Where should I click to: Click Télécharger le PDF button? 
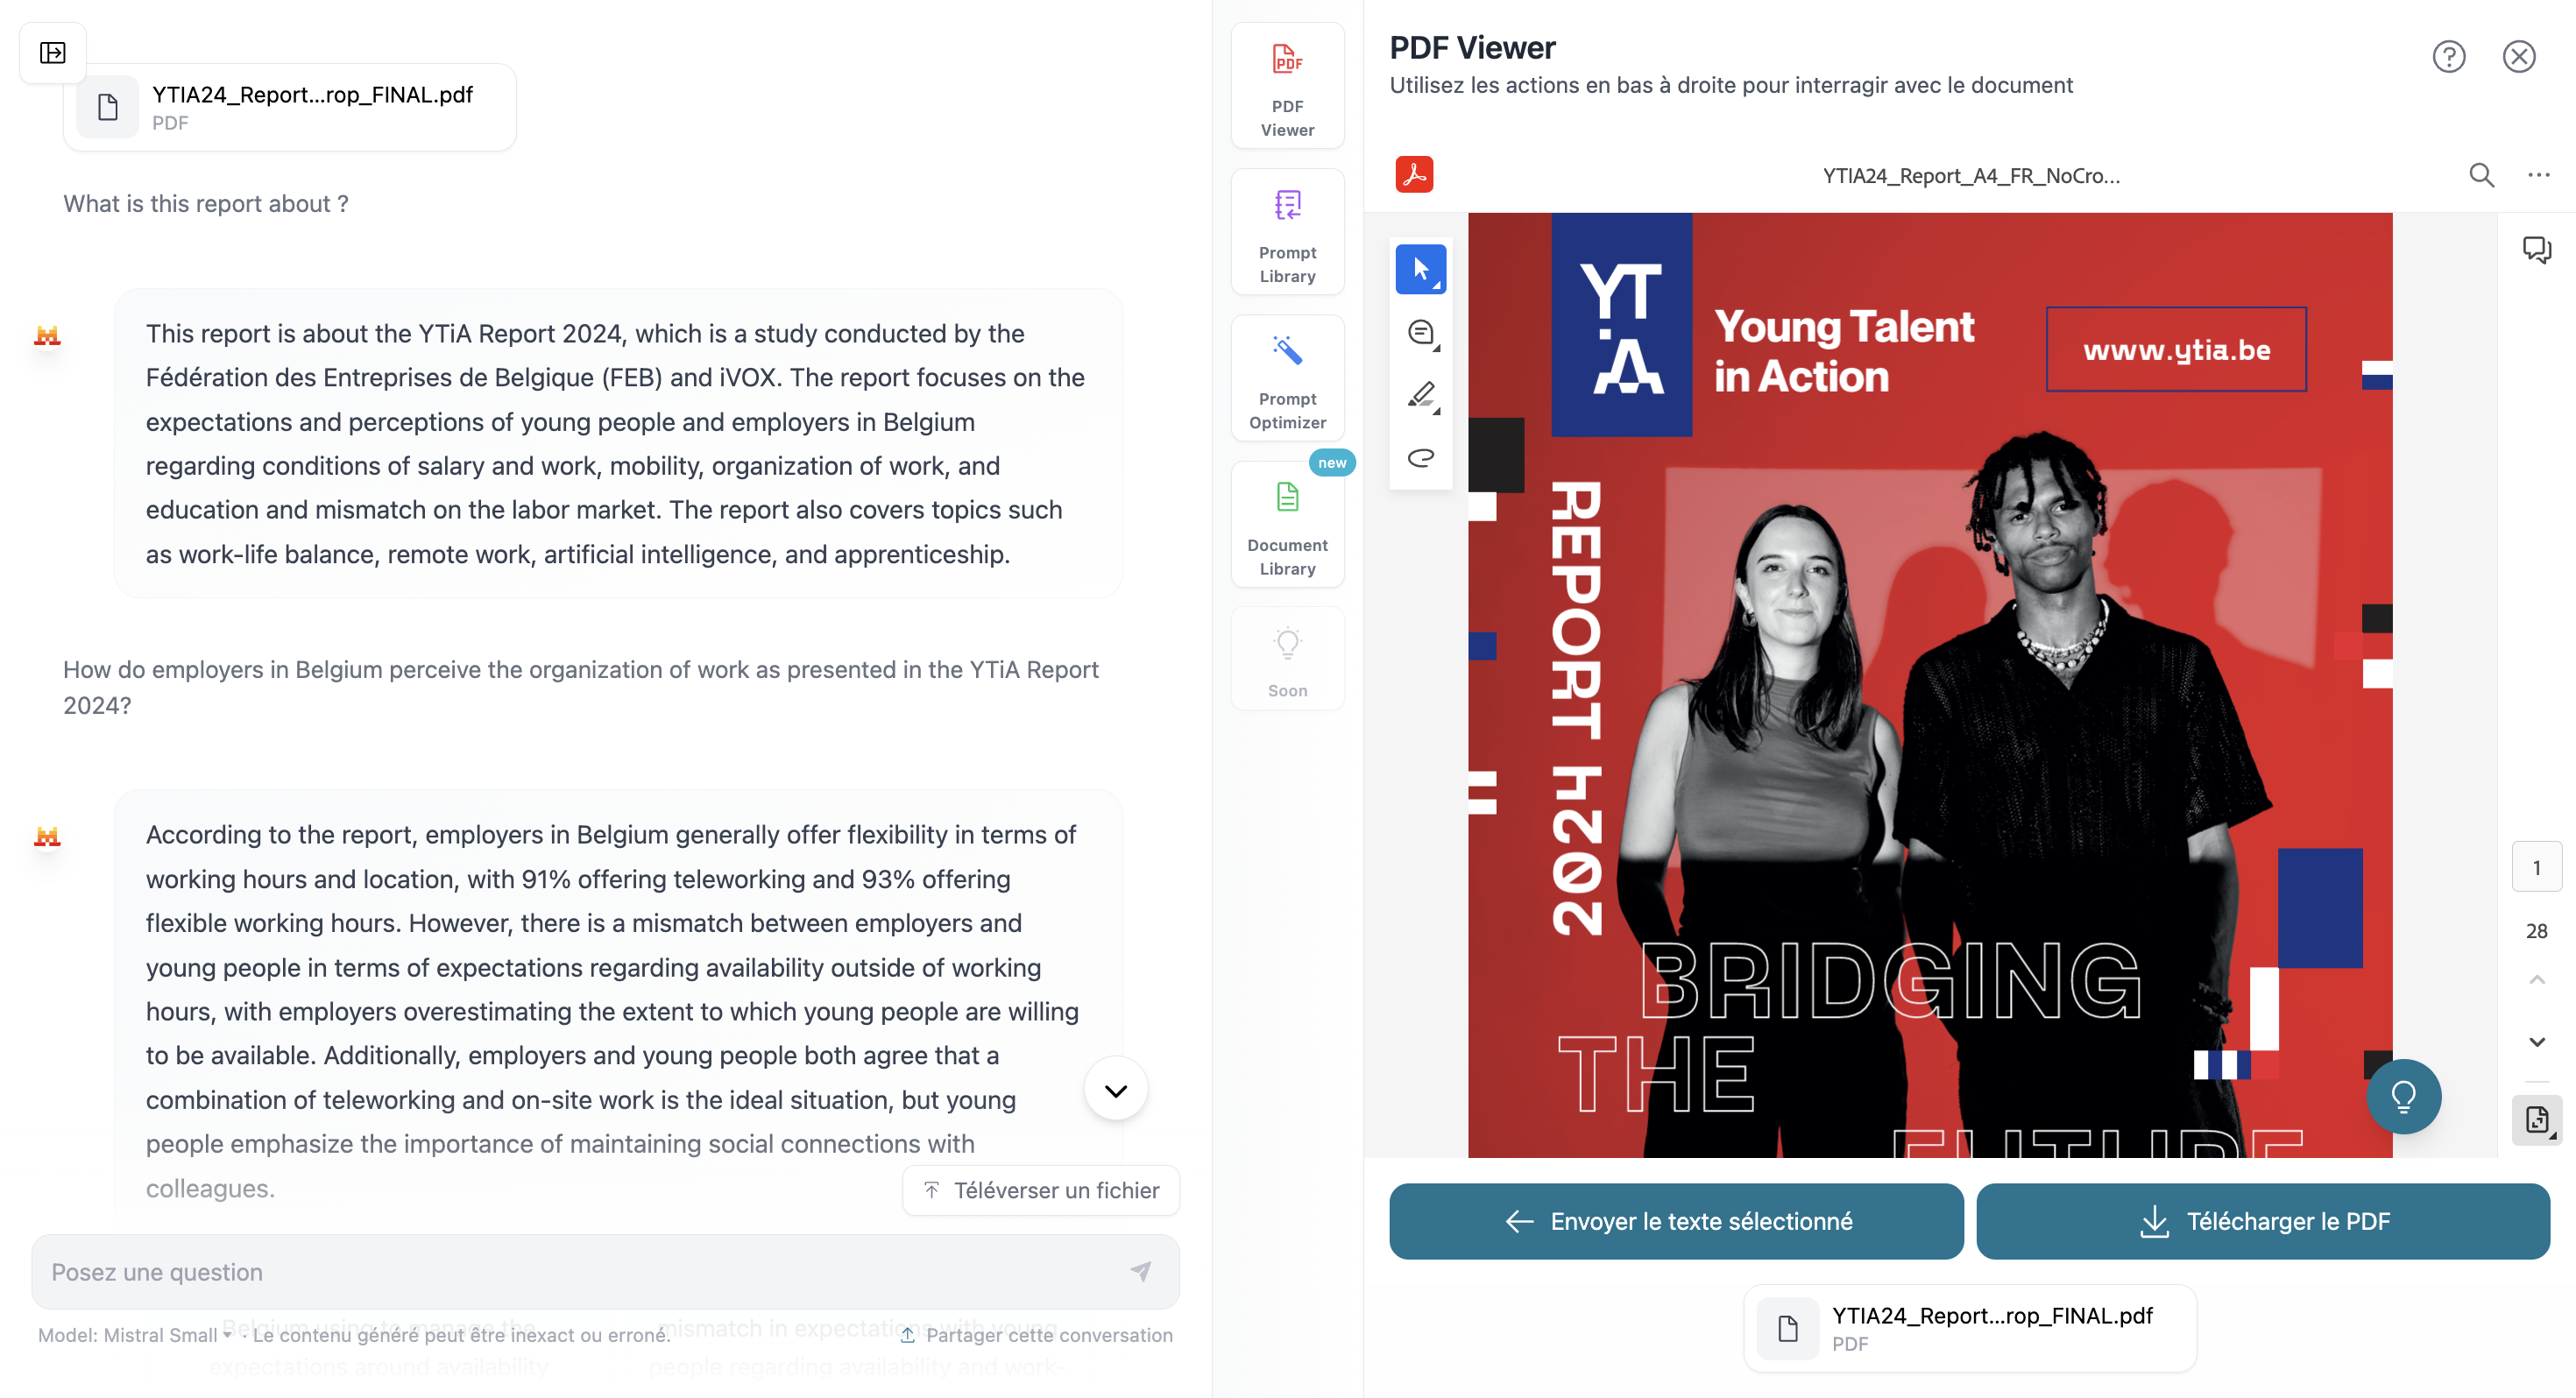[2262, 1221]
